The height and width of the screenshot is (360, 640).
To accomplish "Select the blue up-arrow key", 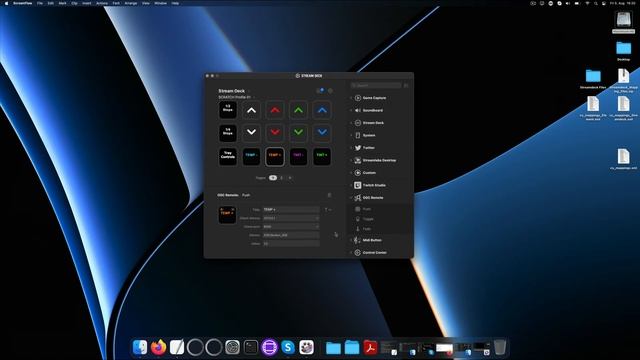I will click(x=322, y=110).
